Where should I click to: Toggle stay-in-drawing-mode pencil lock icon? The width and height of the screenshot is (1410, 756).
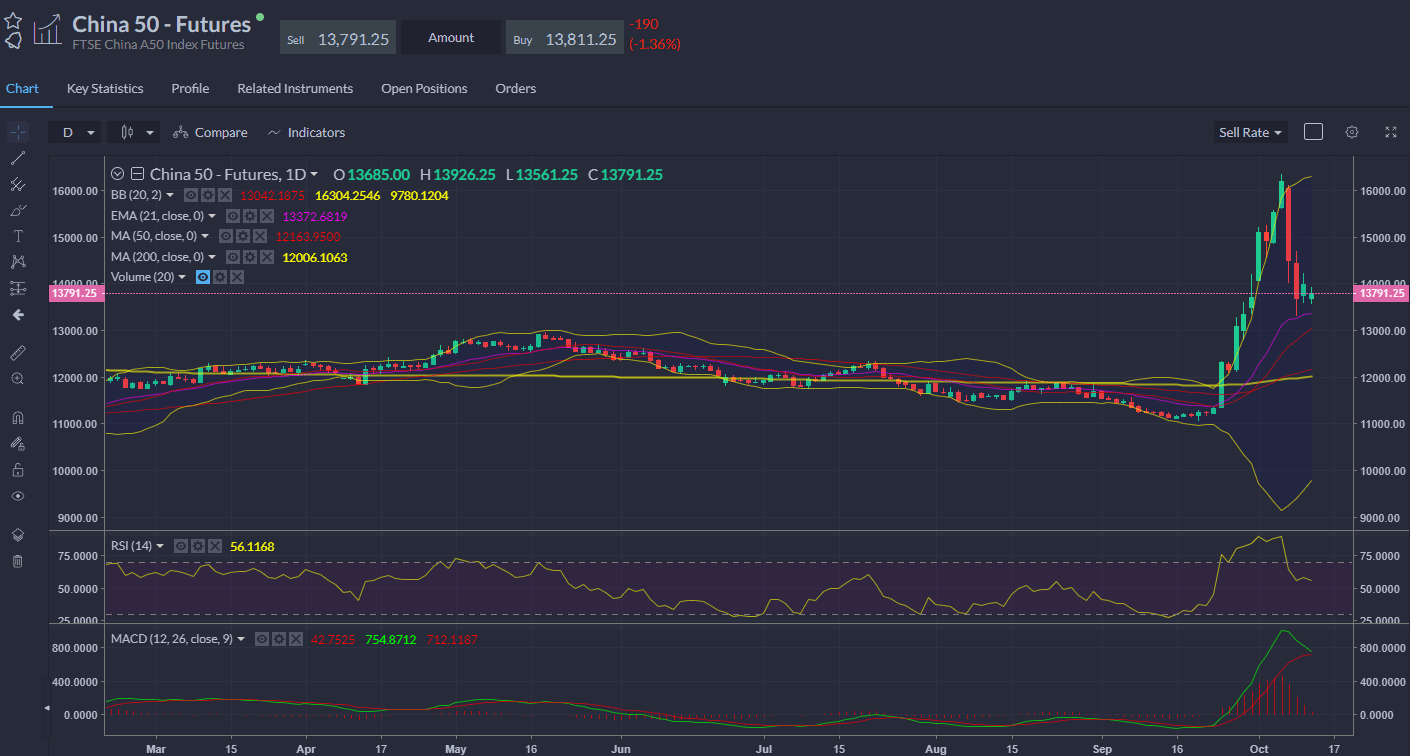pyautogui.click(x=17, y=444)
